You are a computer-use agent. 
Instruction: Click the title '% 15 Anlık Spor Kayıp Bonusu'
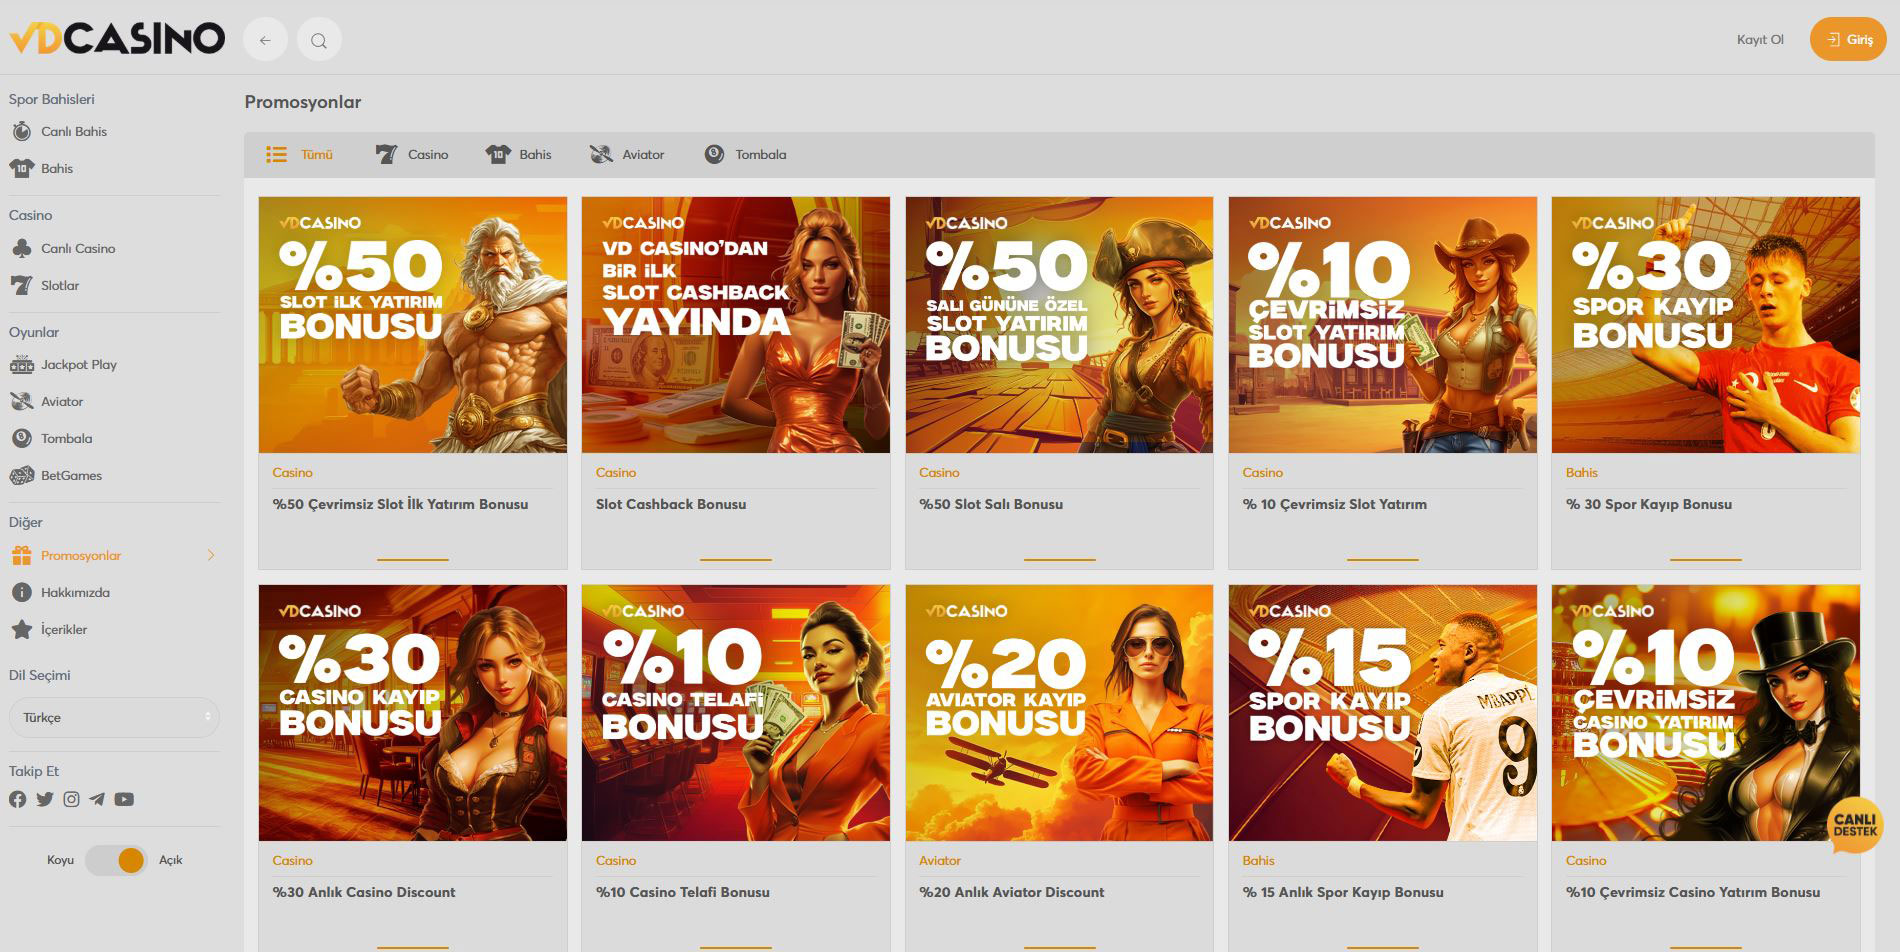click(x=1343, y=892)
